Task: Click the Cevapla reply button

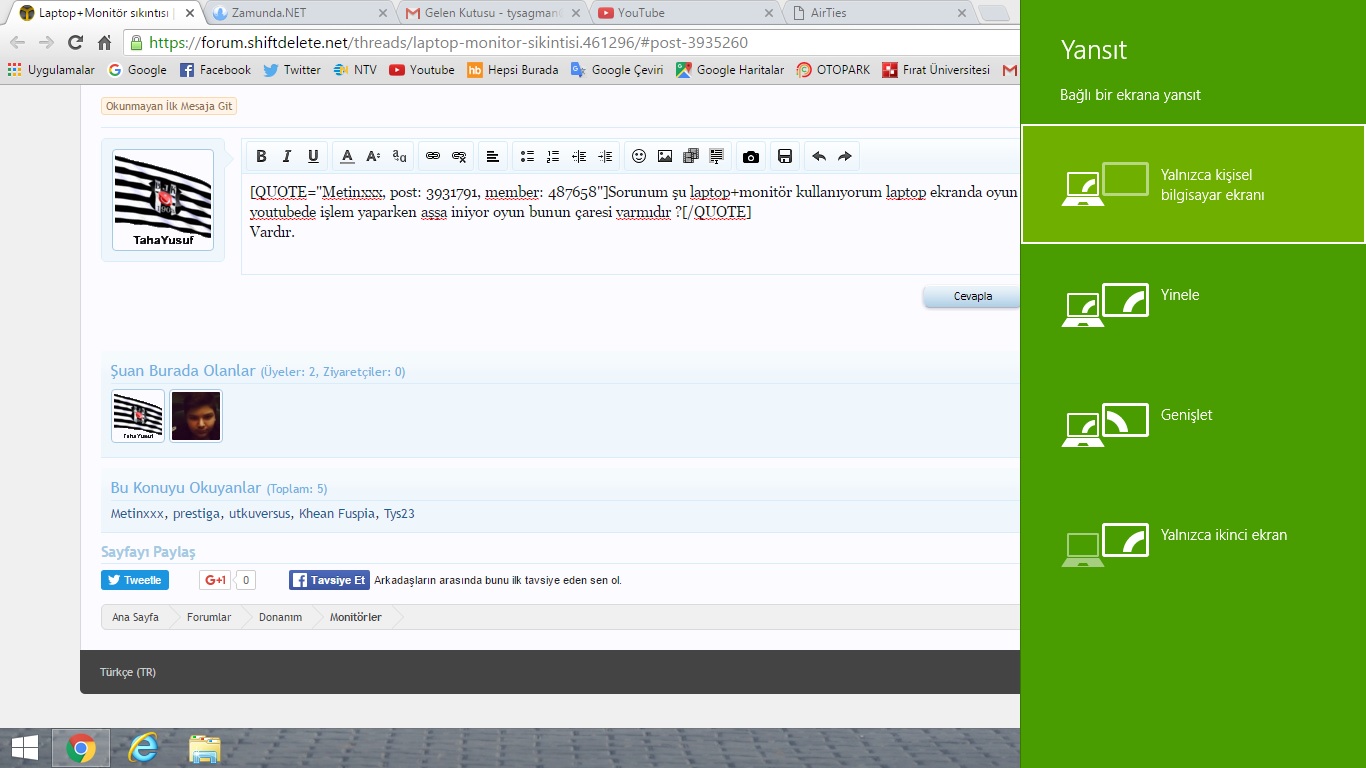Action: [x=972, y=296]
